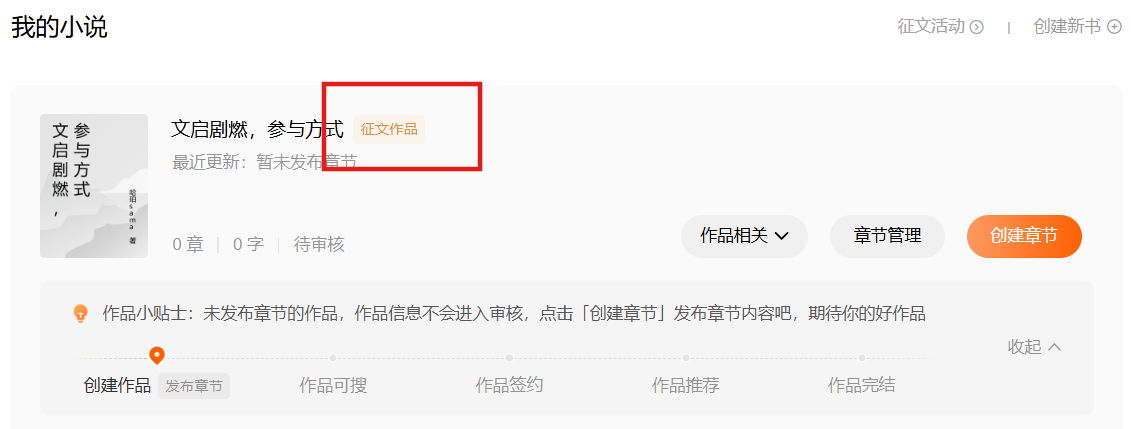Click the orange 创建章节 button
1131x429 pixels.
1024,236
